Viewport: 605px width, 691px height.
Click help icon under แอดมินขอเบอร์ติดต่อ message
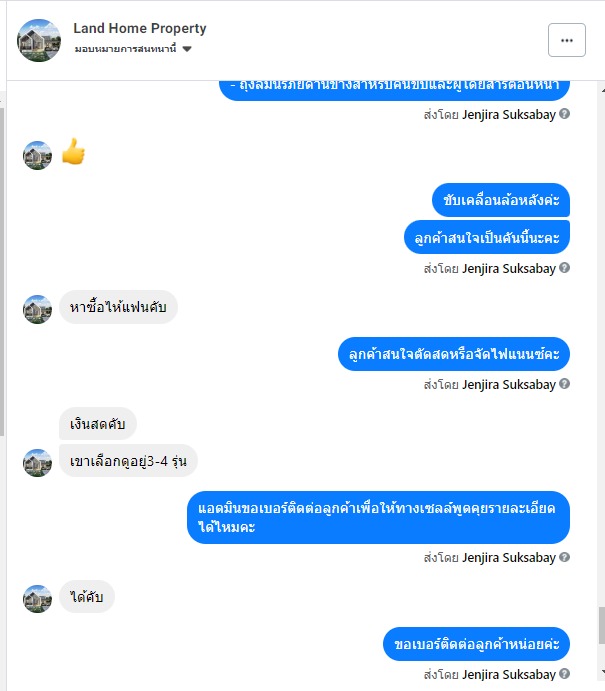click(x=564, y=557)
